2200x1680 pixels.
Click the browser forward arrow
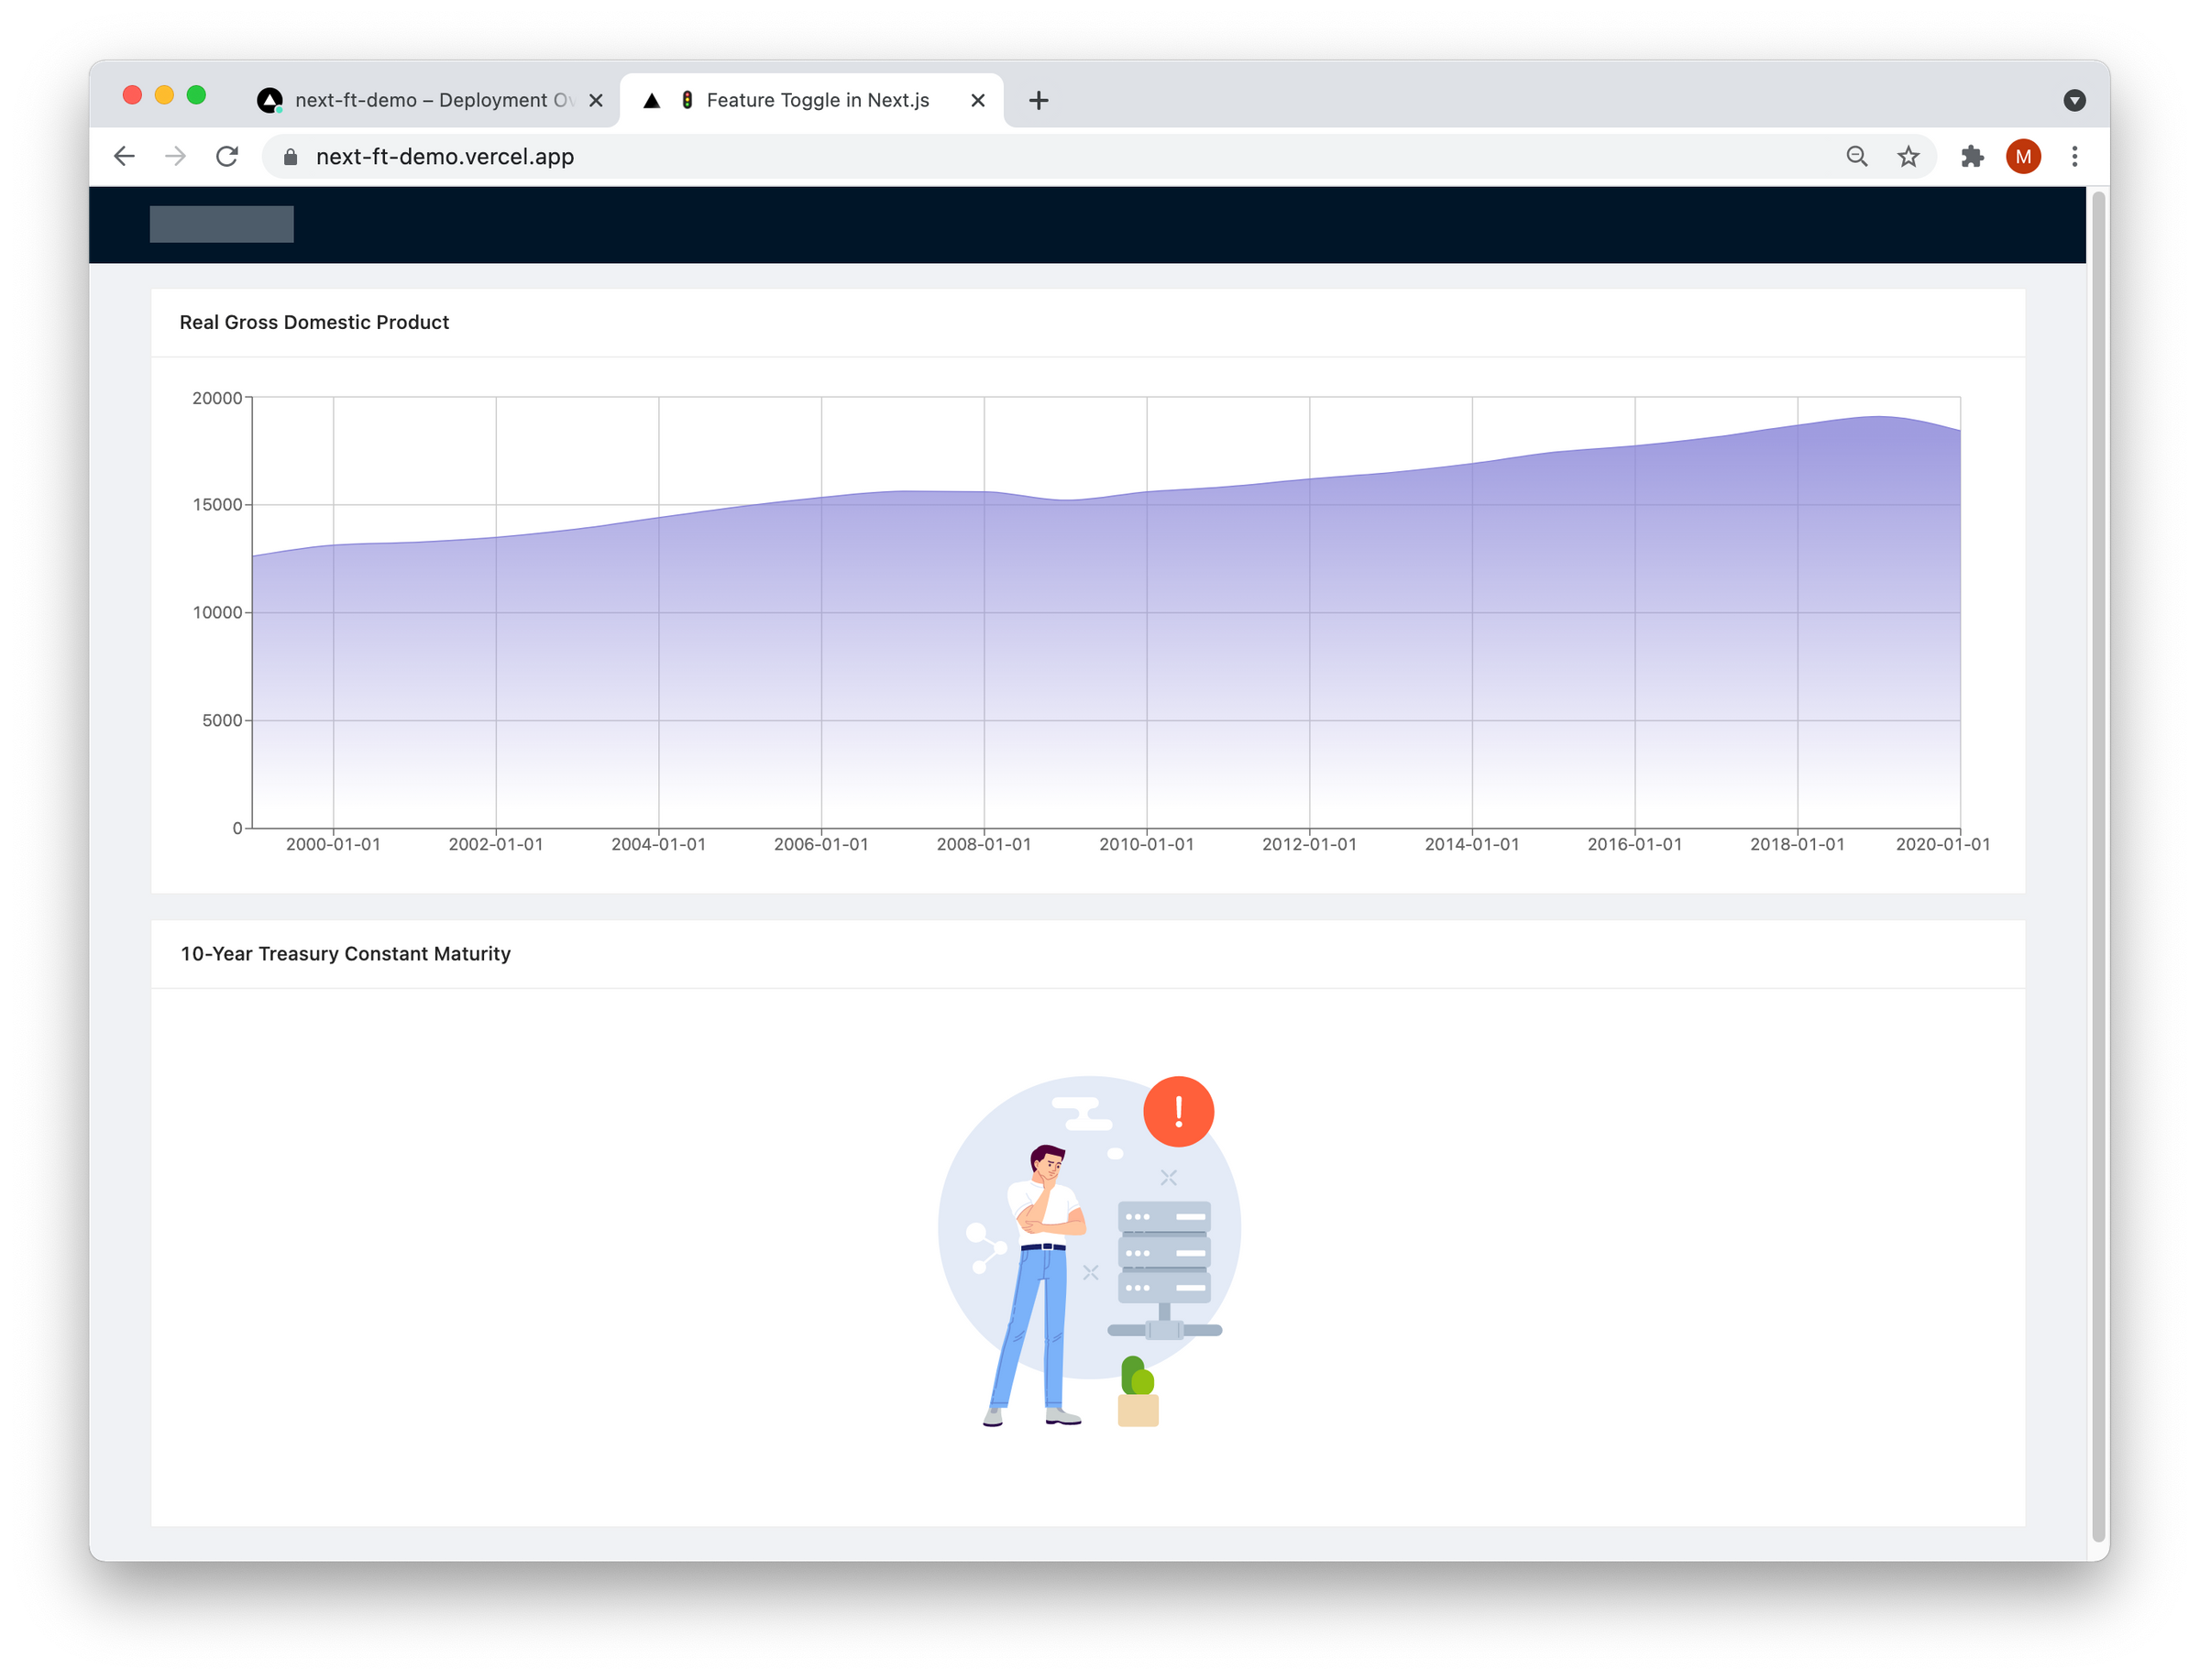tap(176, 157)
